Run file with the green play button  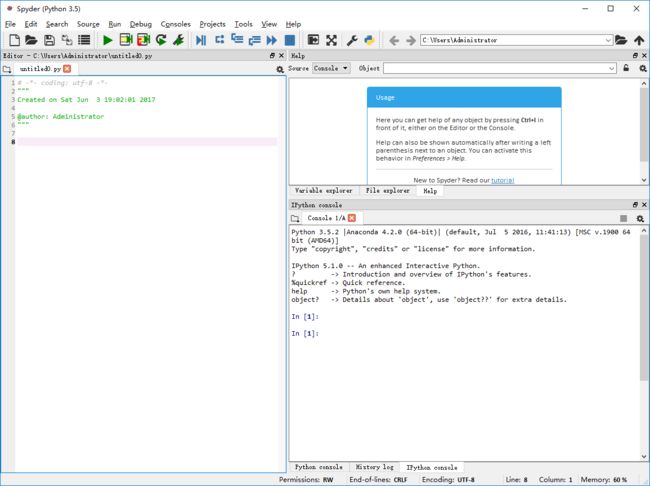[x=107, y=40]
